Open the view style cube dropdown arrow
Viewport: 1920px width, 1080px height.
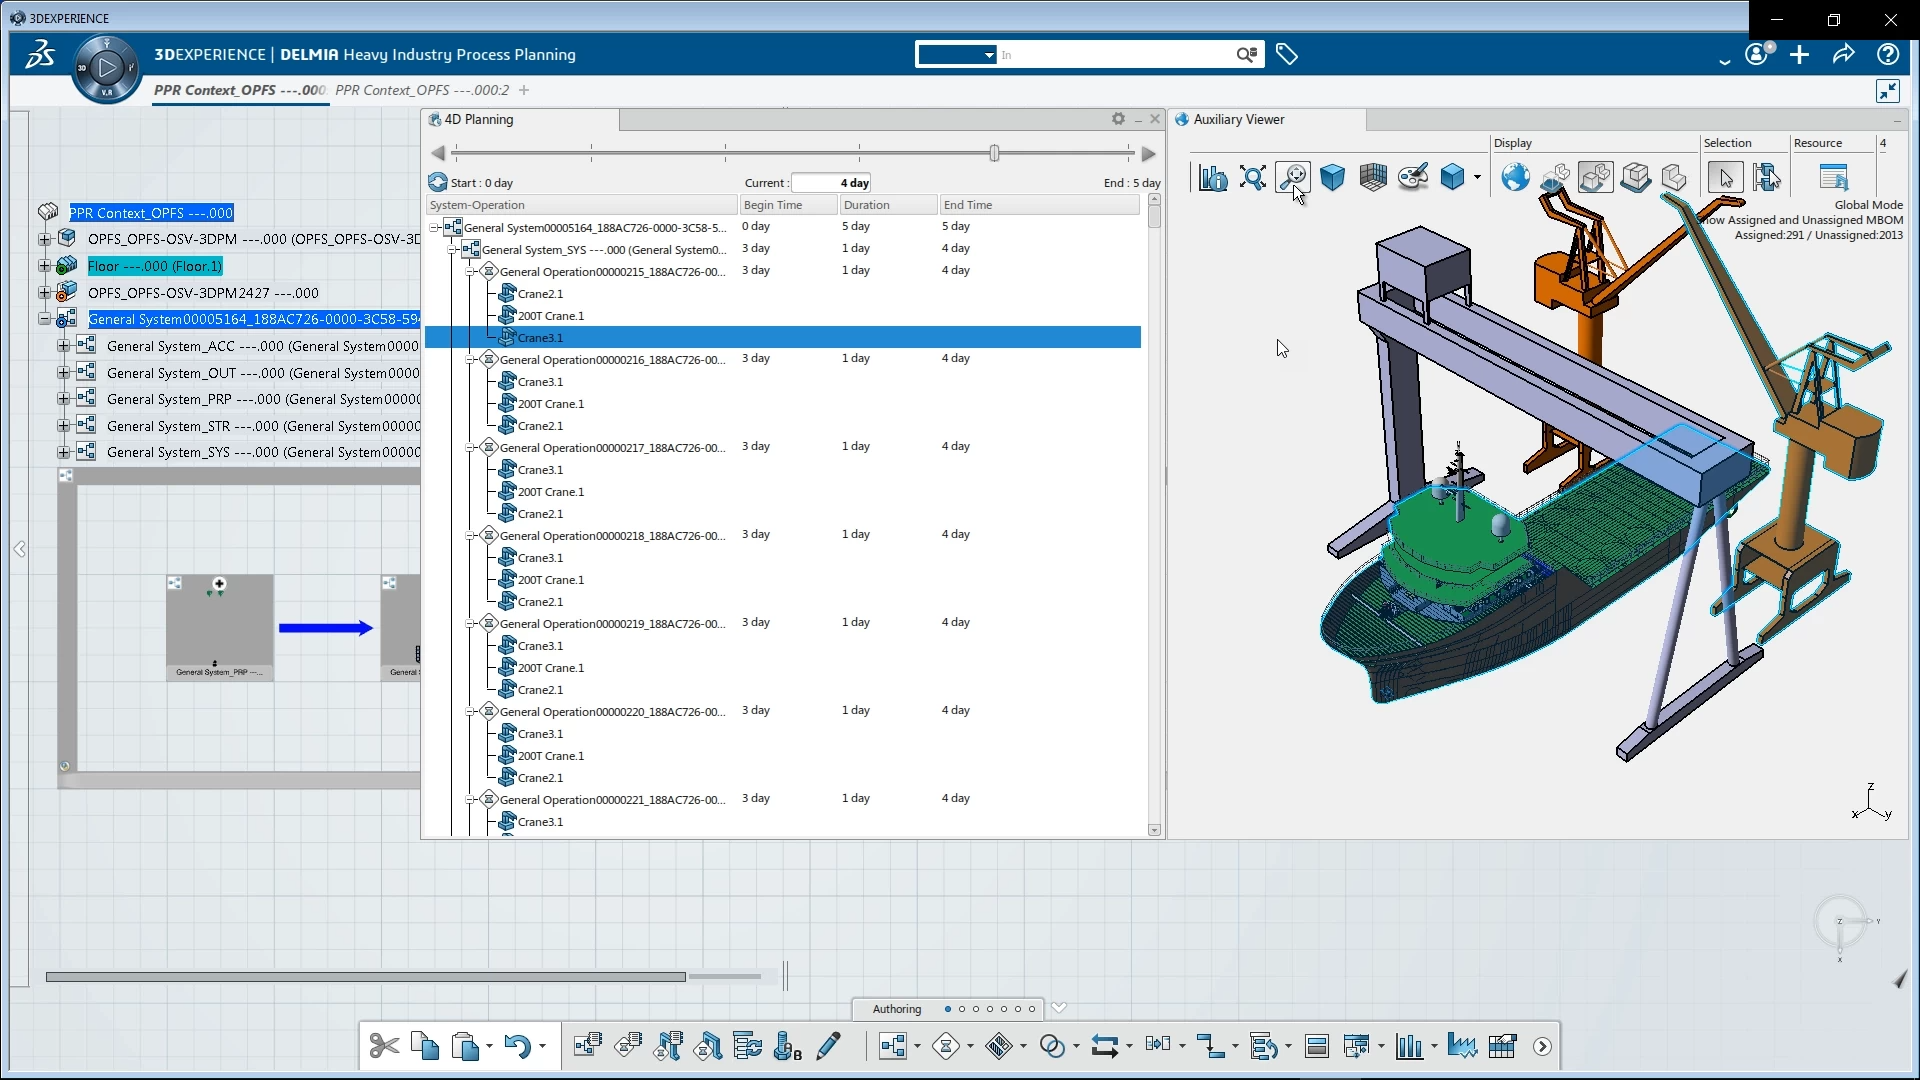coord(1477,178)
